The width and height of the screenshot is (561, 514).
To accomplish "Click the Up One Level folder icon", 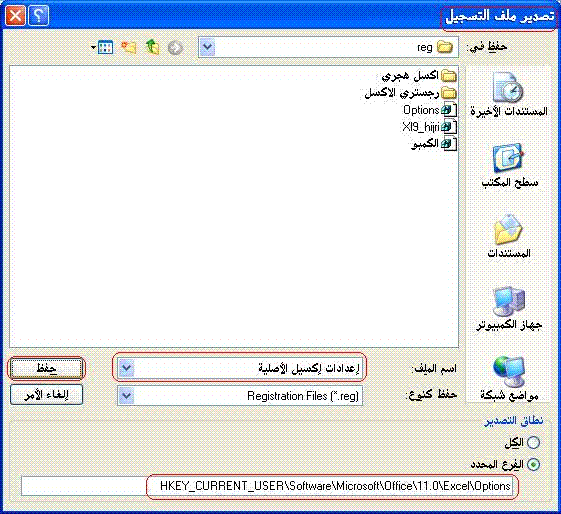I will pyautogui.click(x=152, y=47).
